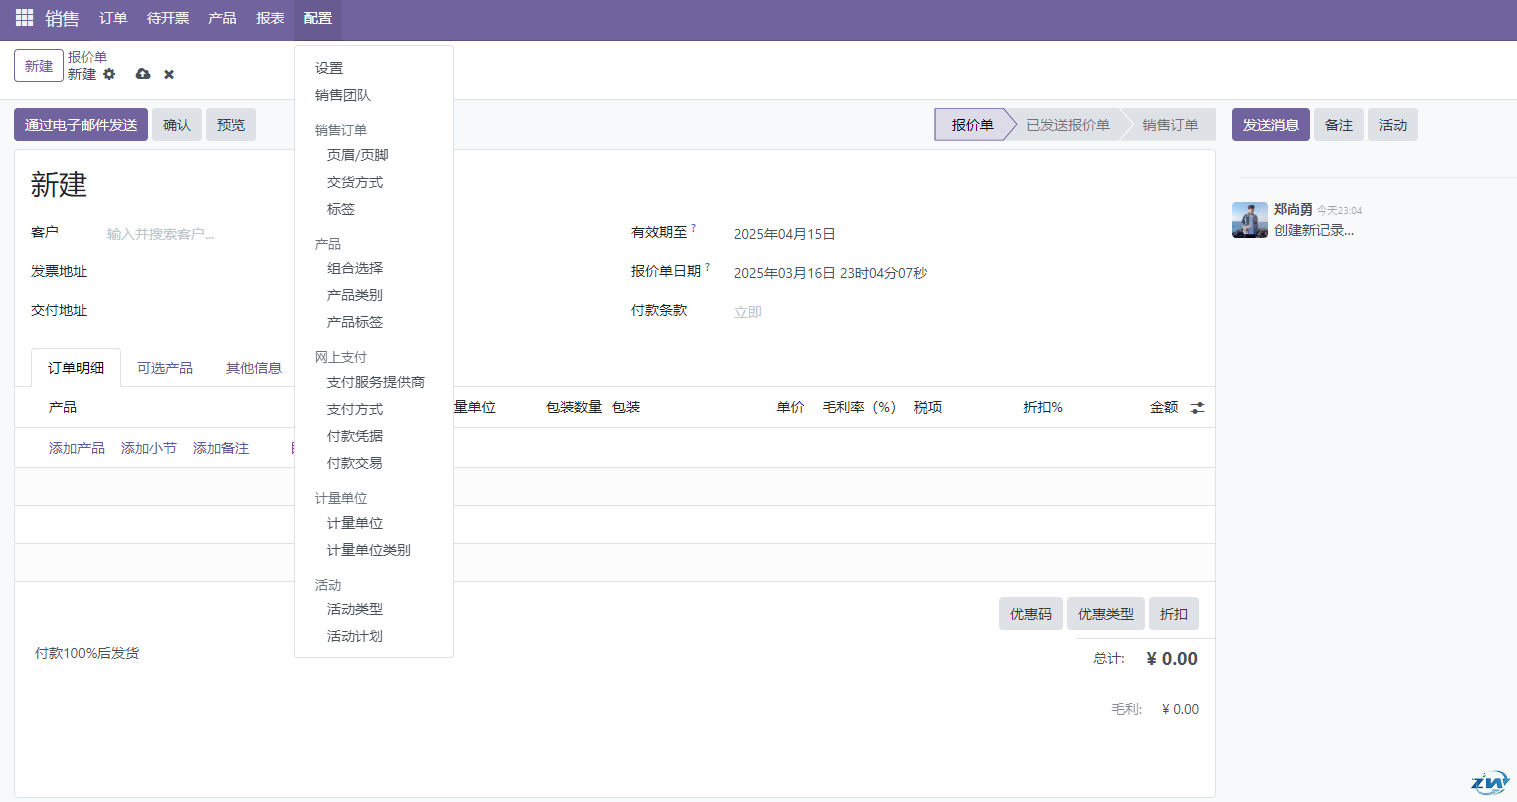Image resolution: width=1517 pixels, height=802 pixels.
Task: Click the cloud upload save icon
Action: click(143, 74)
